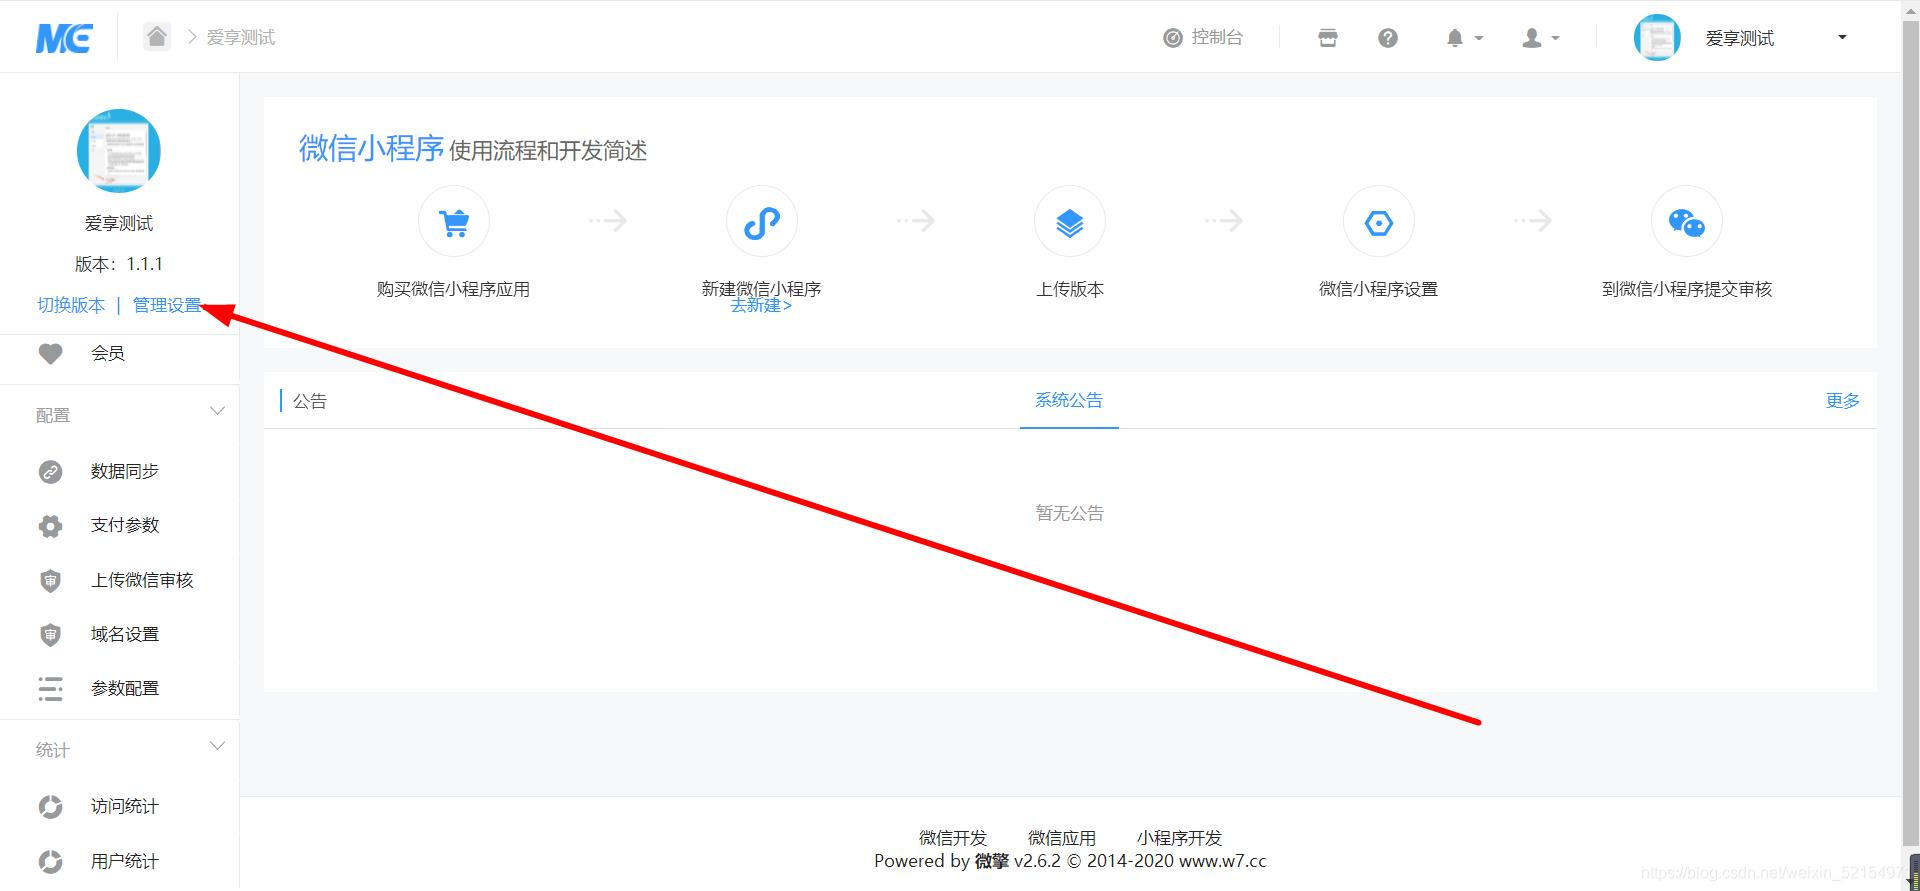Click the MC logo in header
Image resolution: width=1920 pixels, height=891 pixels.
point(64,38)
